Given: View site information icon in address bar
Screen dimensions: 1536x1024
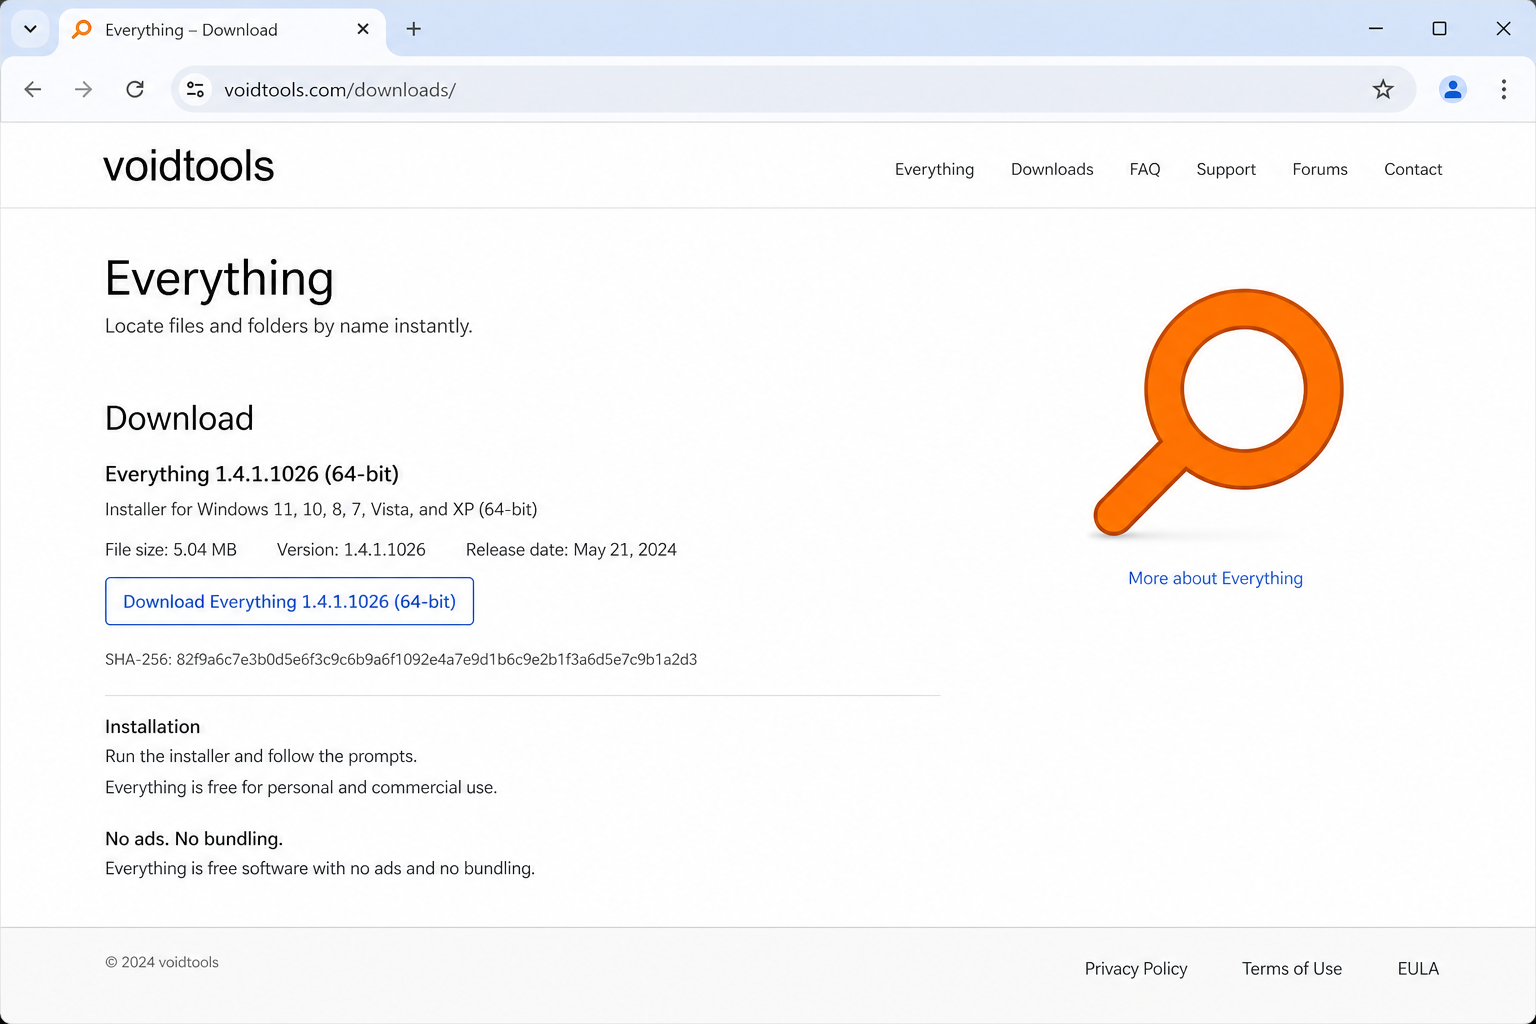Looking at the screenshot, I should coord(196,90).
